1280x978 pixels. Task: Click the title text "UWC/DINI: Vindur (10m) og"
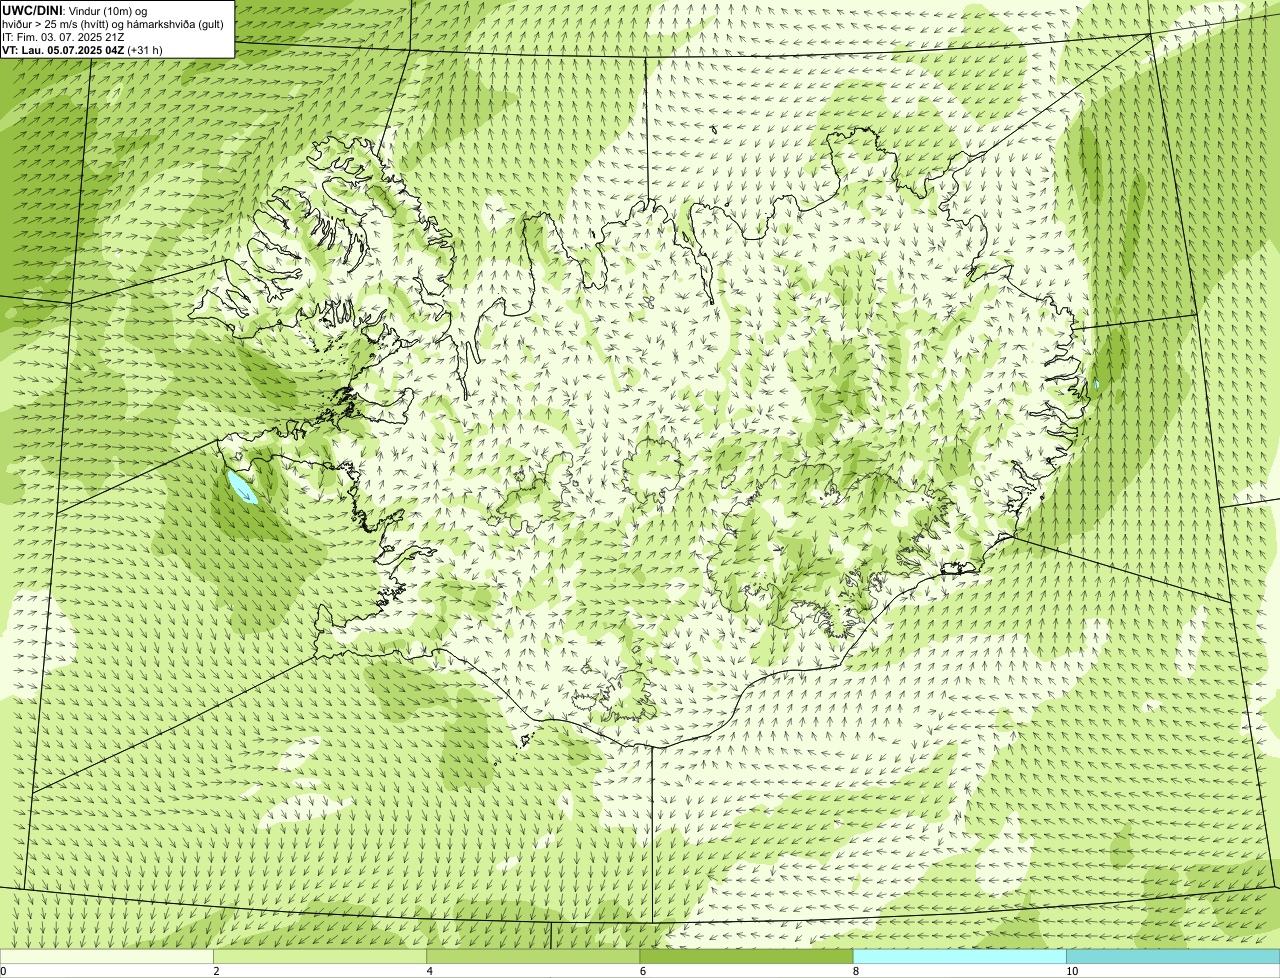(x=75, y=10)
